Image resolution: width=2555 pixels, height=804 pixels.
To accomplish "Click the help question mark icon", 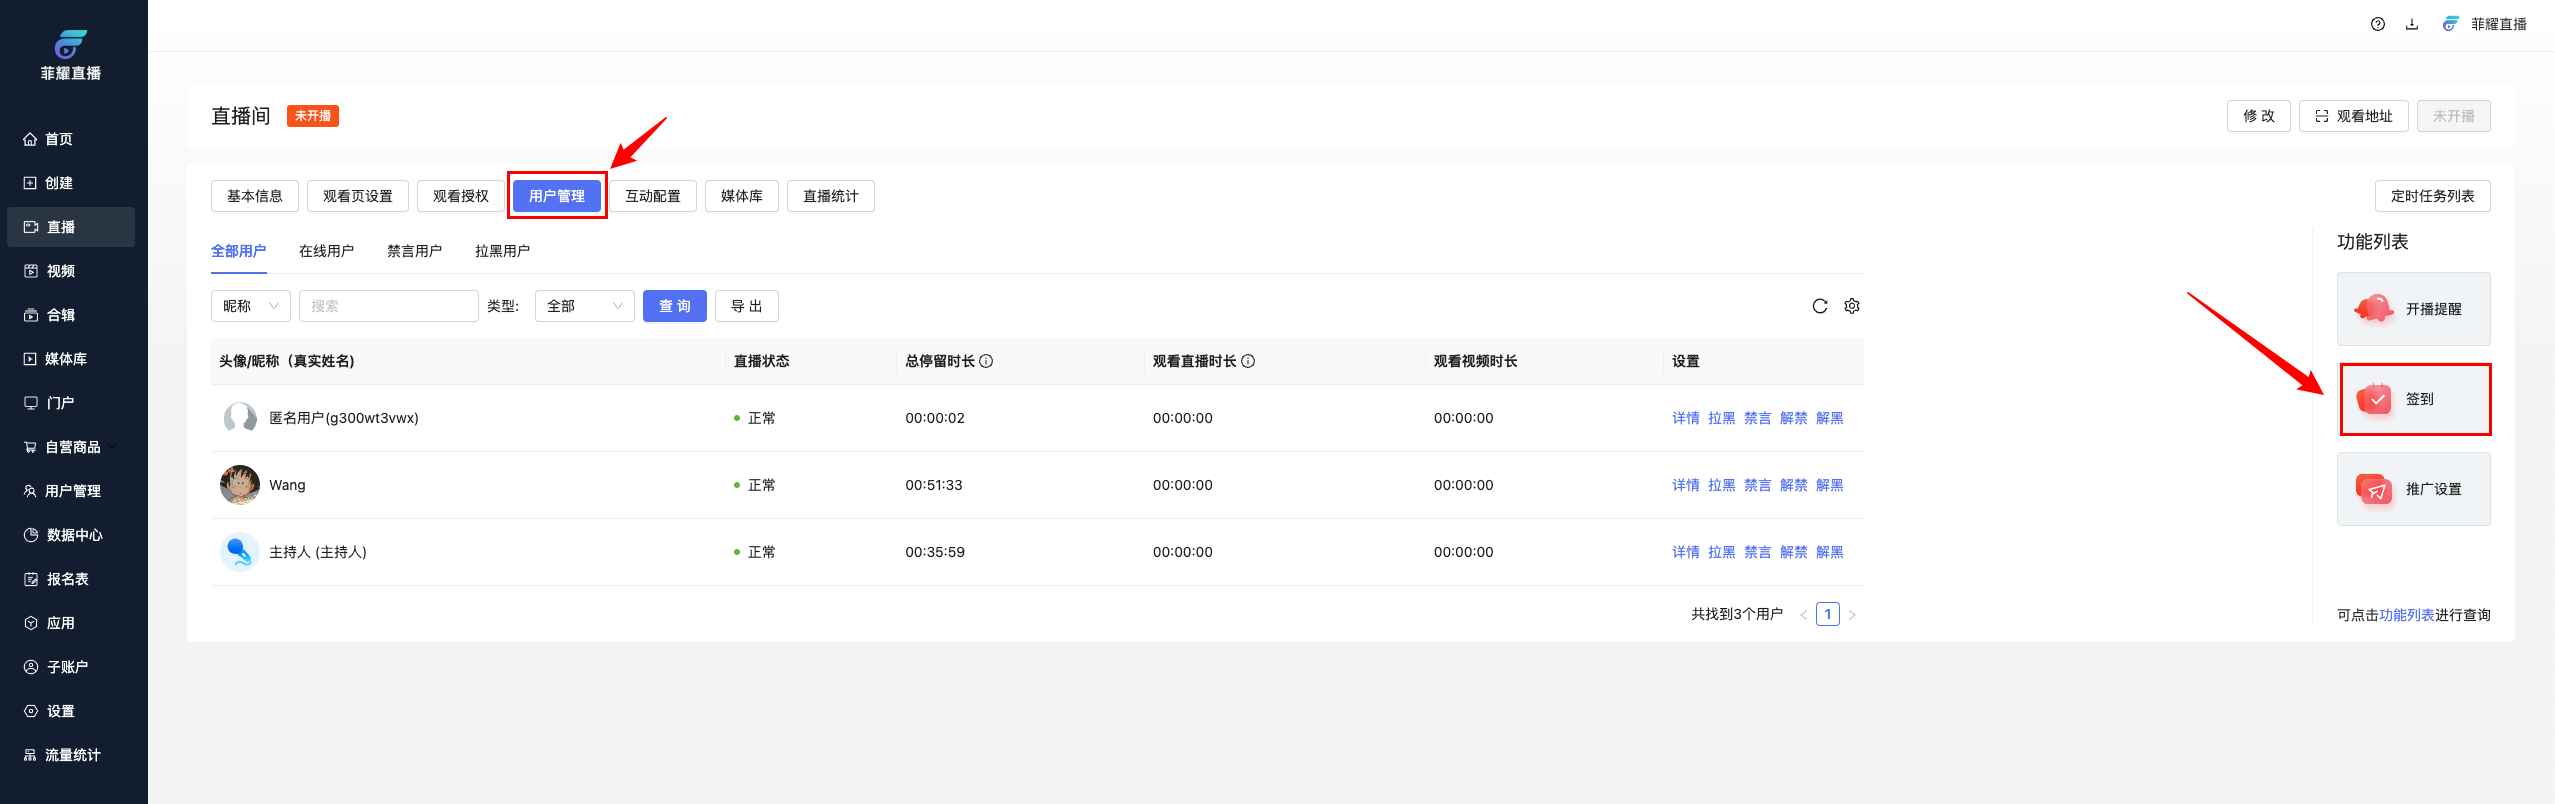I will coord(2377,24).
